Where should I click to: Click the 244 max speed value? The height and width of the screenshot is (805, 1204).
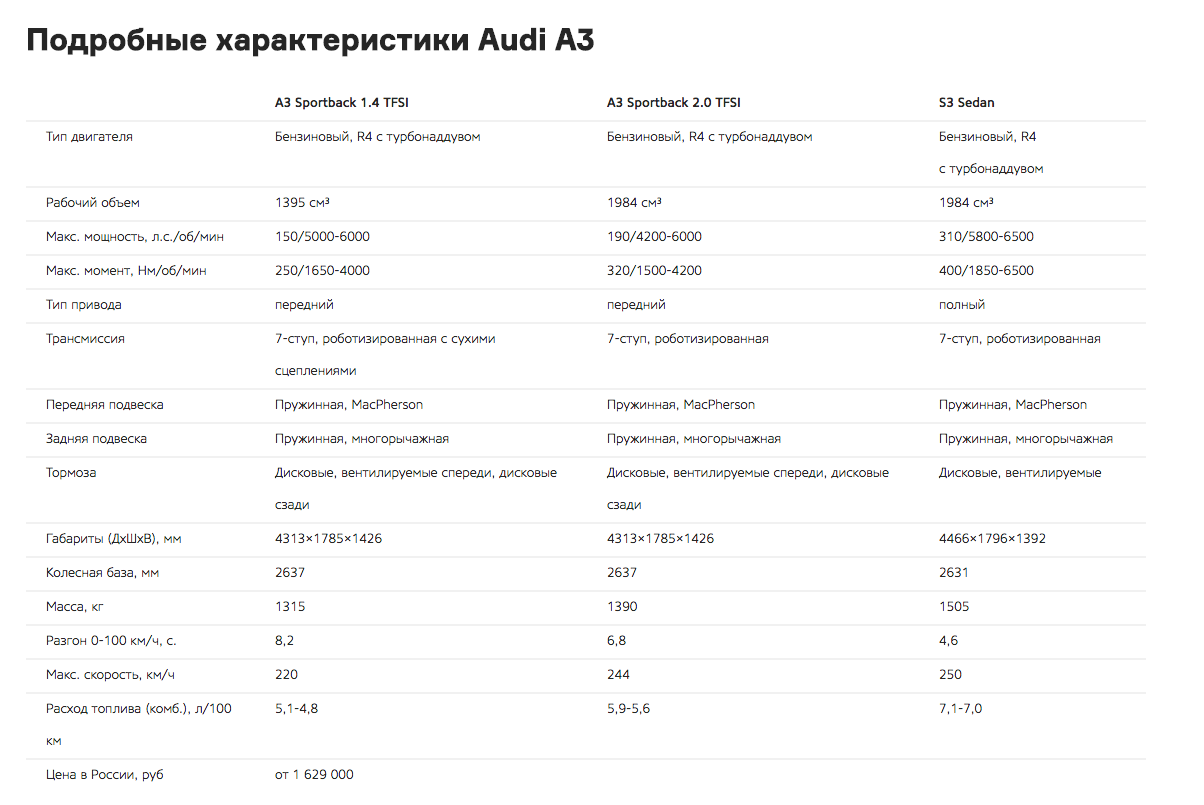click(618, 675)
